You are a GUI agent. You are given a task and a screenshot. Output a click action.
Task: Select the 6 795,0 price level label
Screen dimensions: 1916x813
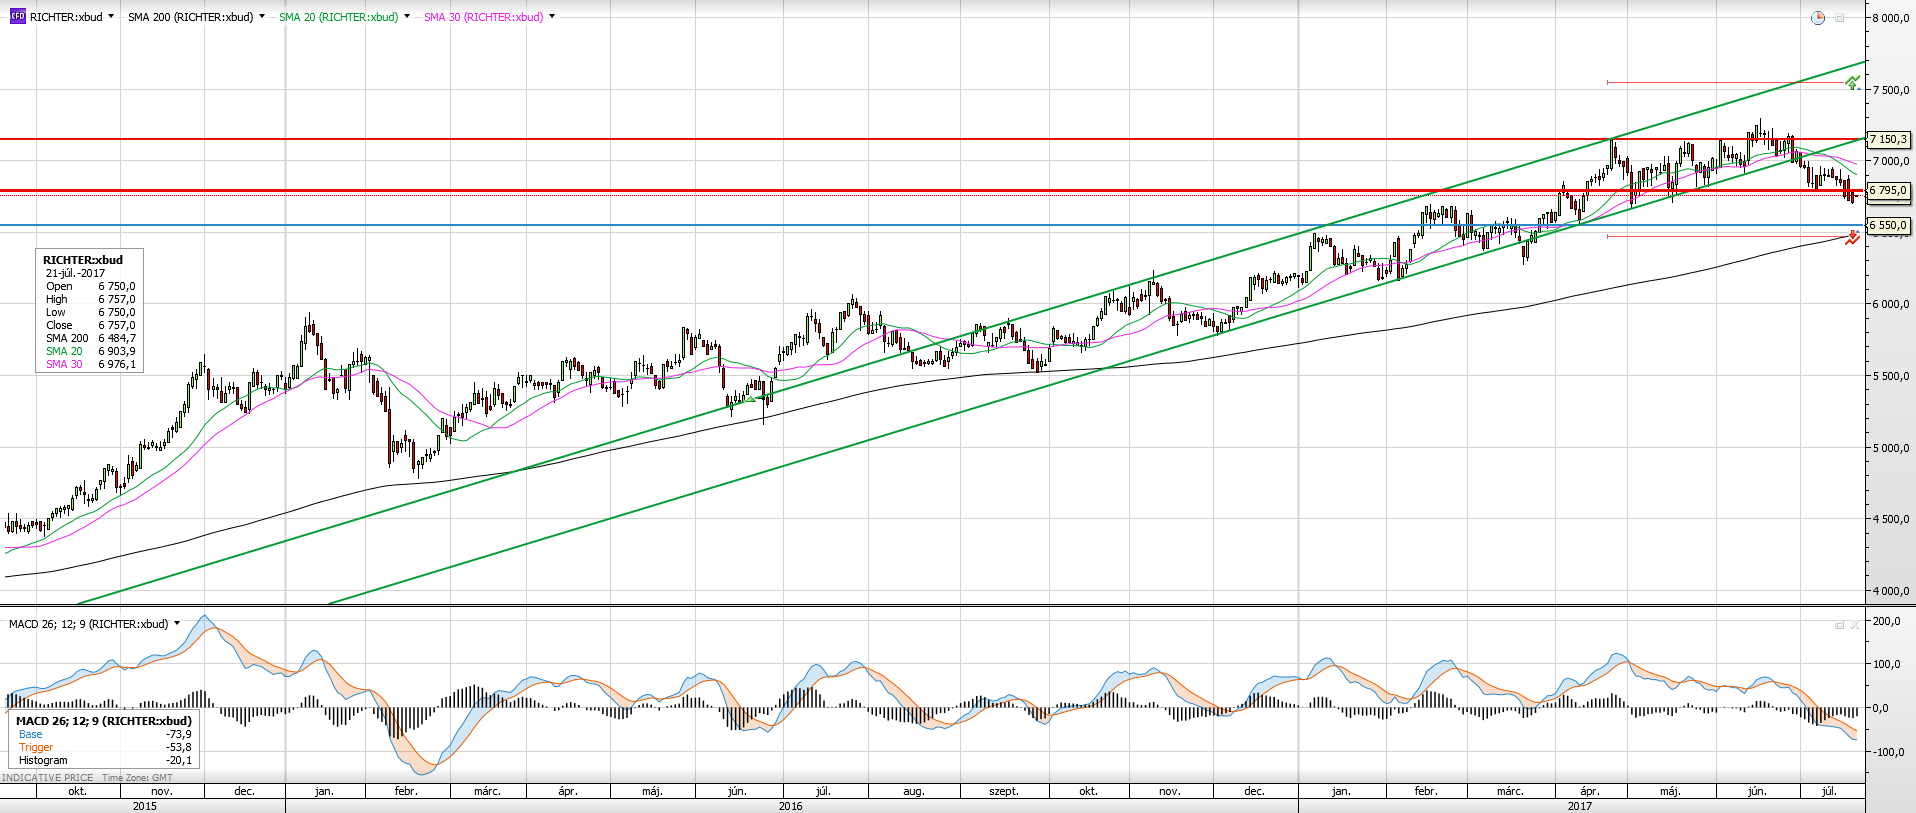pos(1888,190)
